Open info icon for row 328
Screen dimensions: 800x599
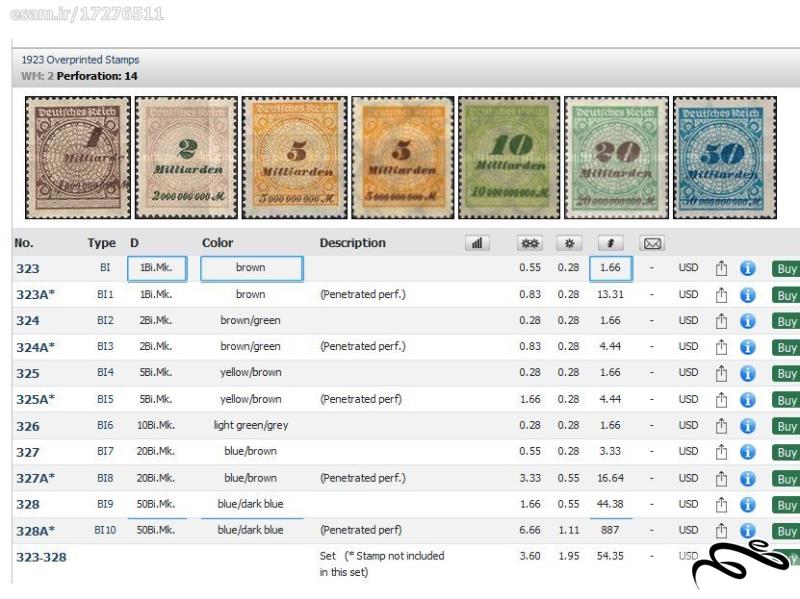[x=747, y=505]
